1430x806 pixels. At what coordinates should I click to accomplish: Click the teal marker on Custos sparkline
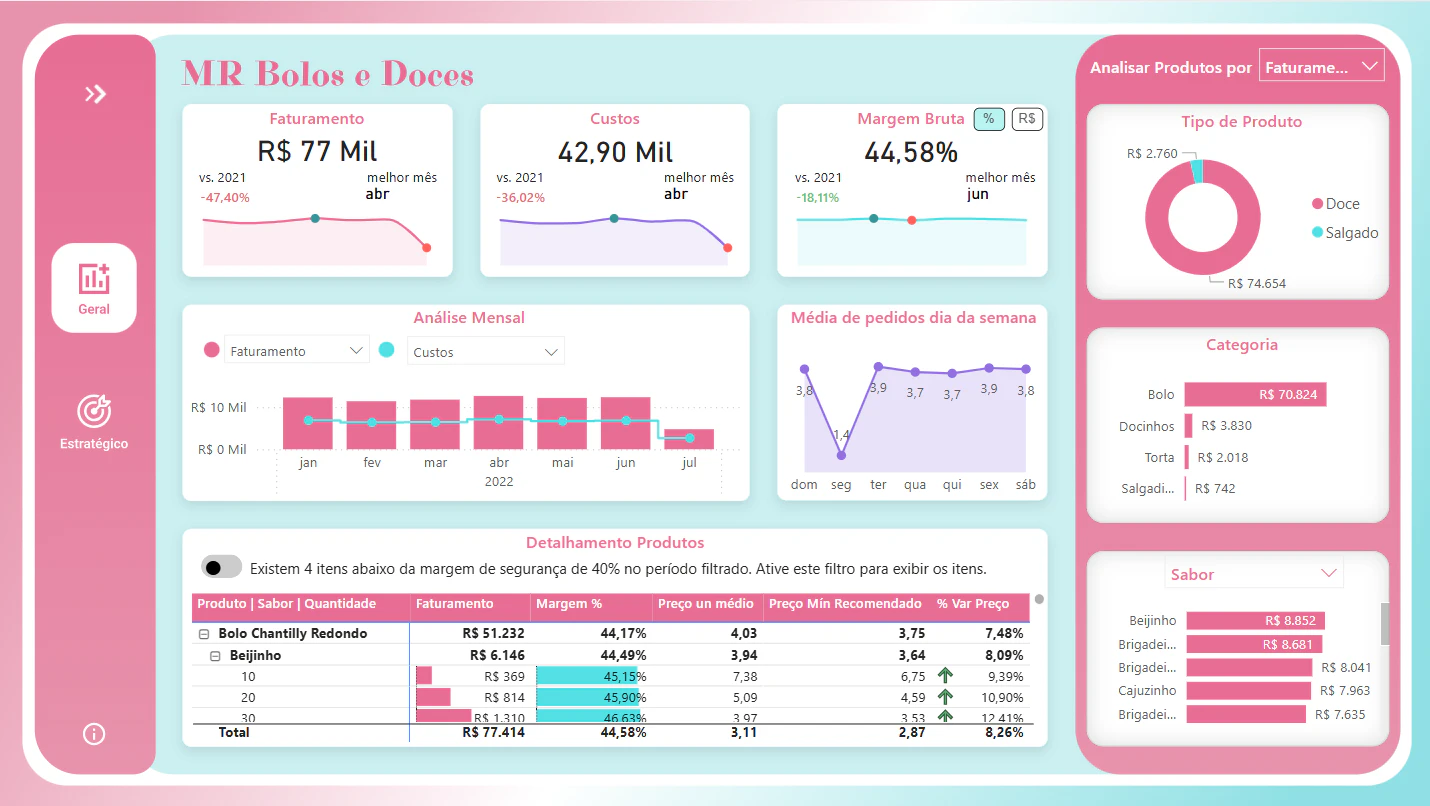pos(613,218)
